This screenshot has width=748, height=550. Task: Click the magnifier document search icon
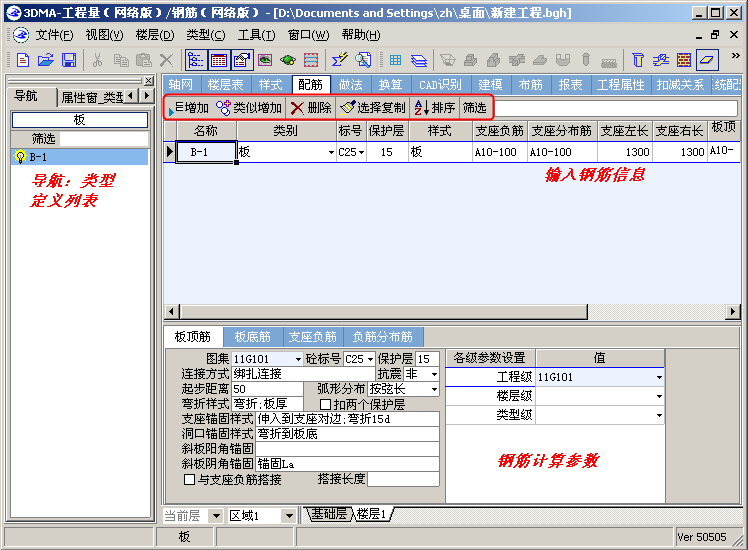[363, 60]
